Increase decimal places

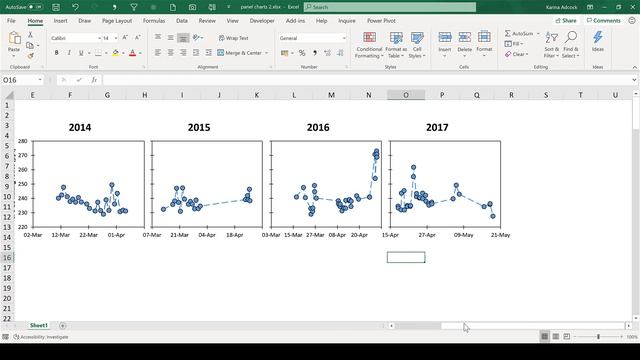point(327,53)
